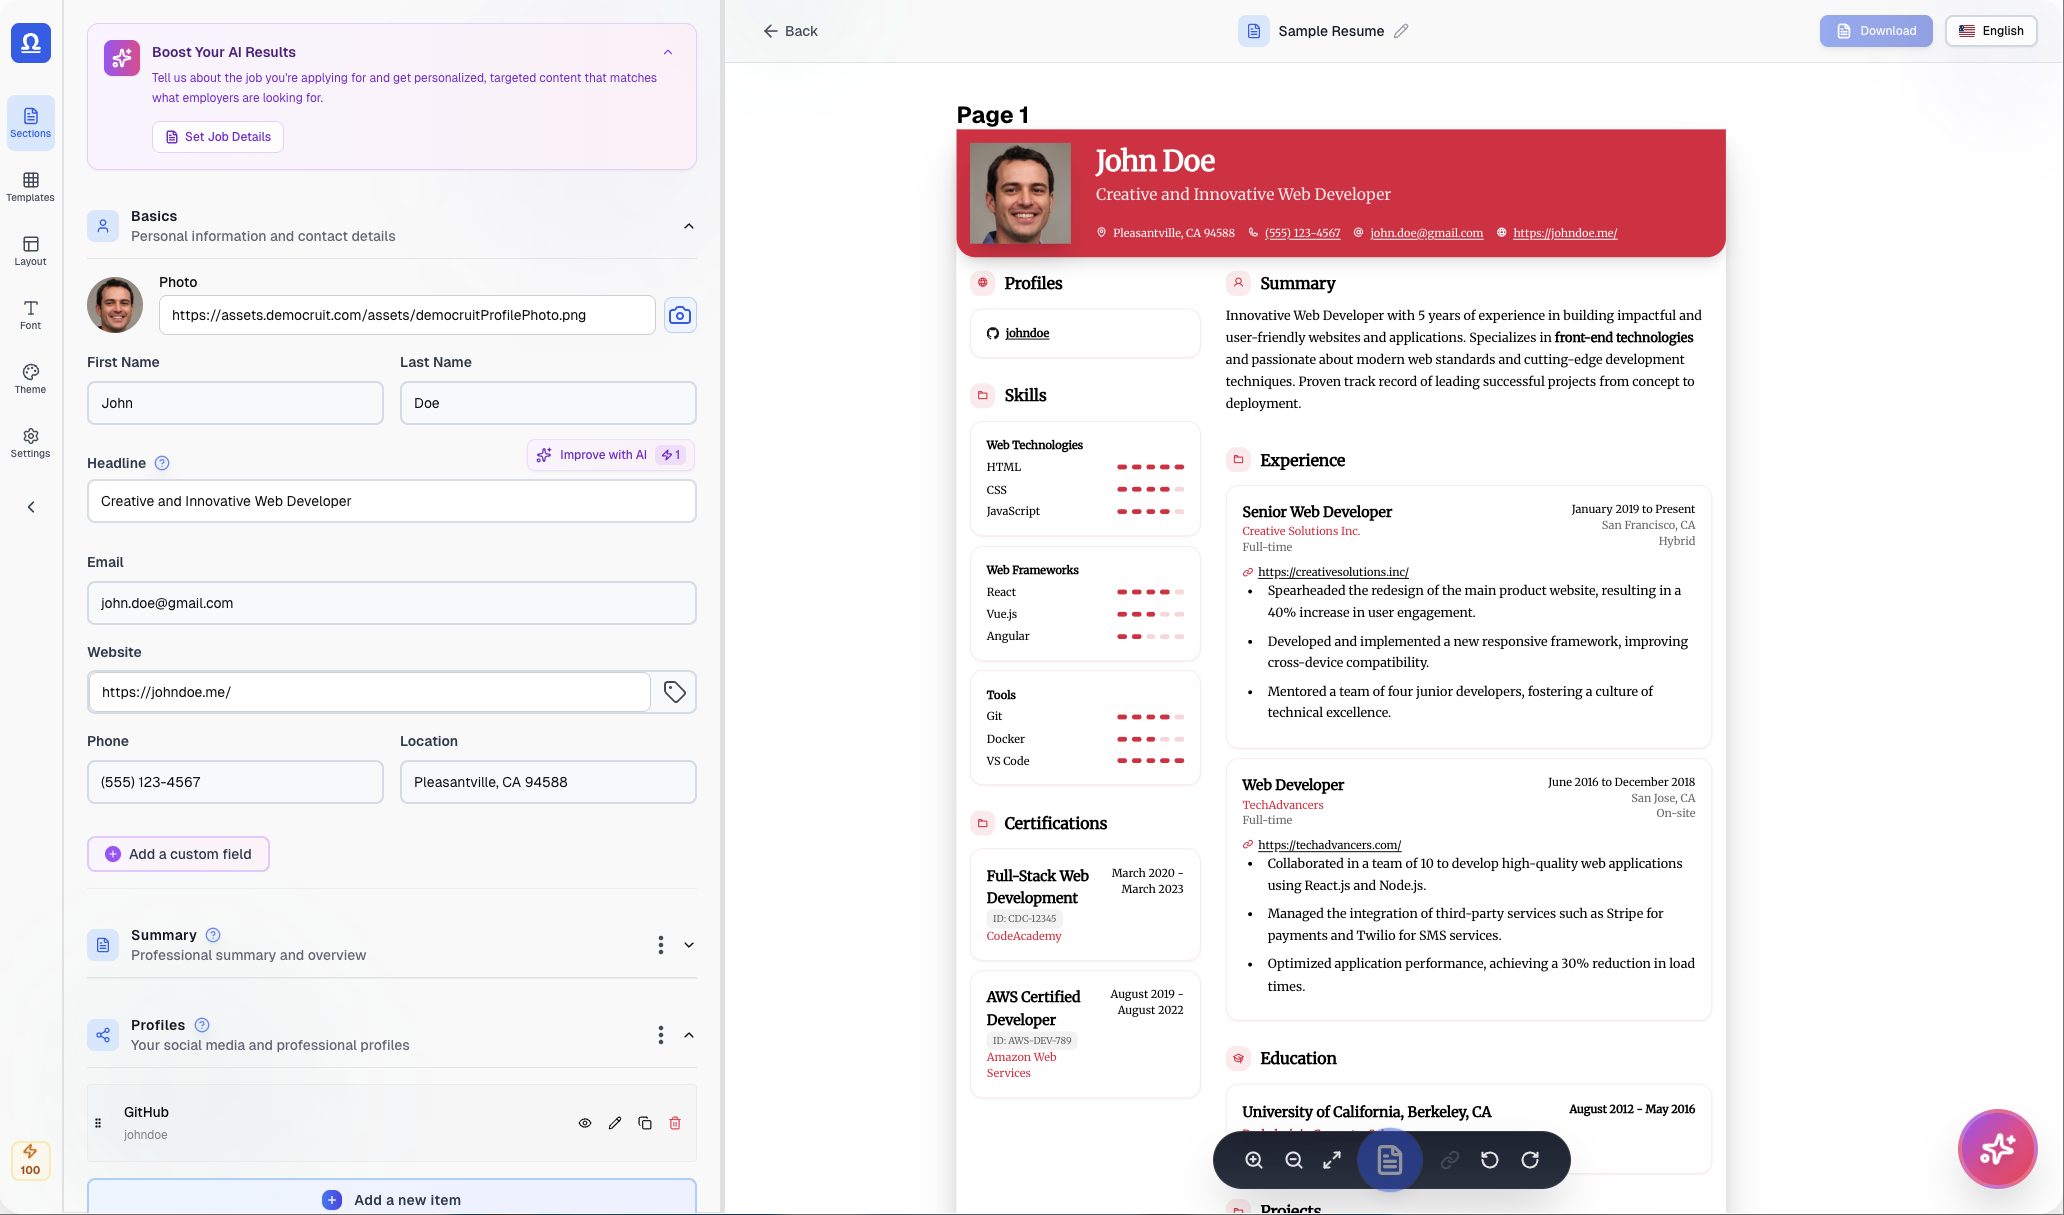
Task: Open the Profiles section options menu
Action: coord(660,1035)
